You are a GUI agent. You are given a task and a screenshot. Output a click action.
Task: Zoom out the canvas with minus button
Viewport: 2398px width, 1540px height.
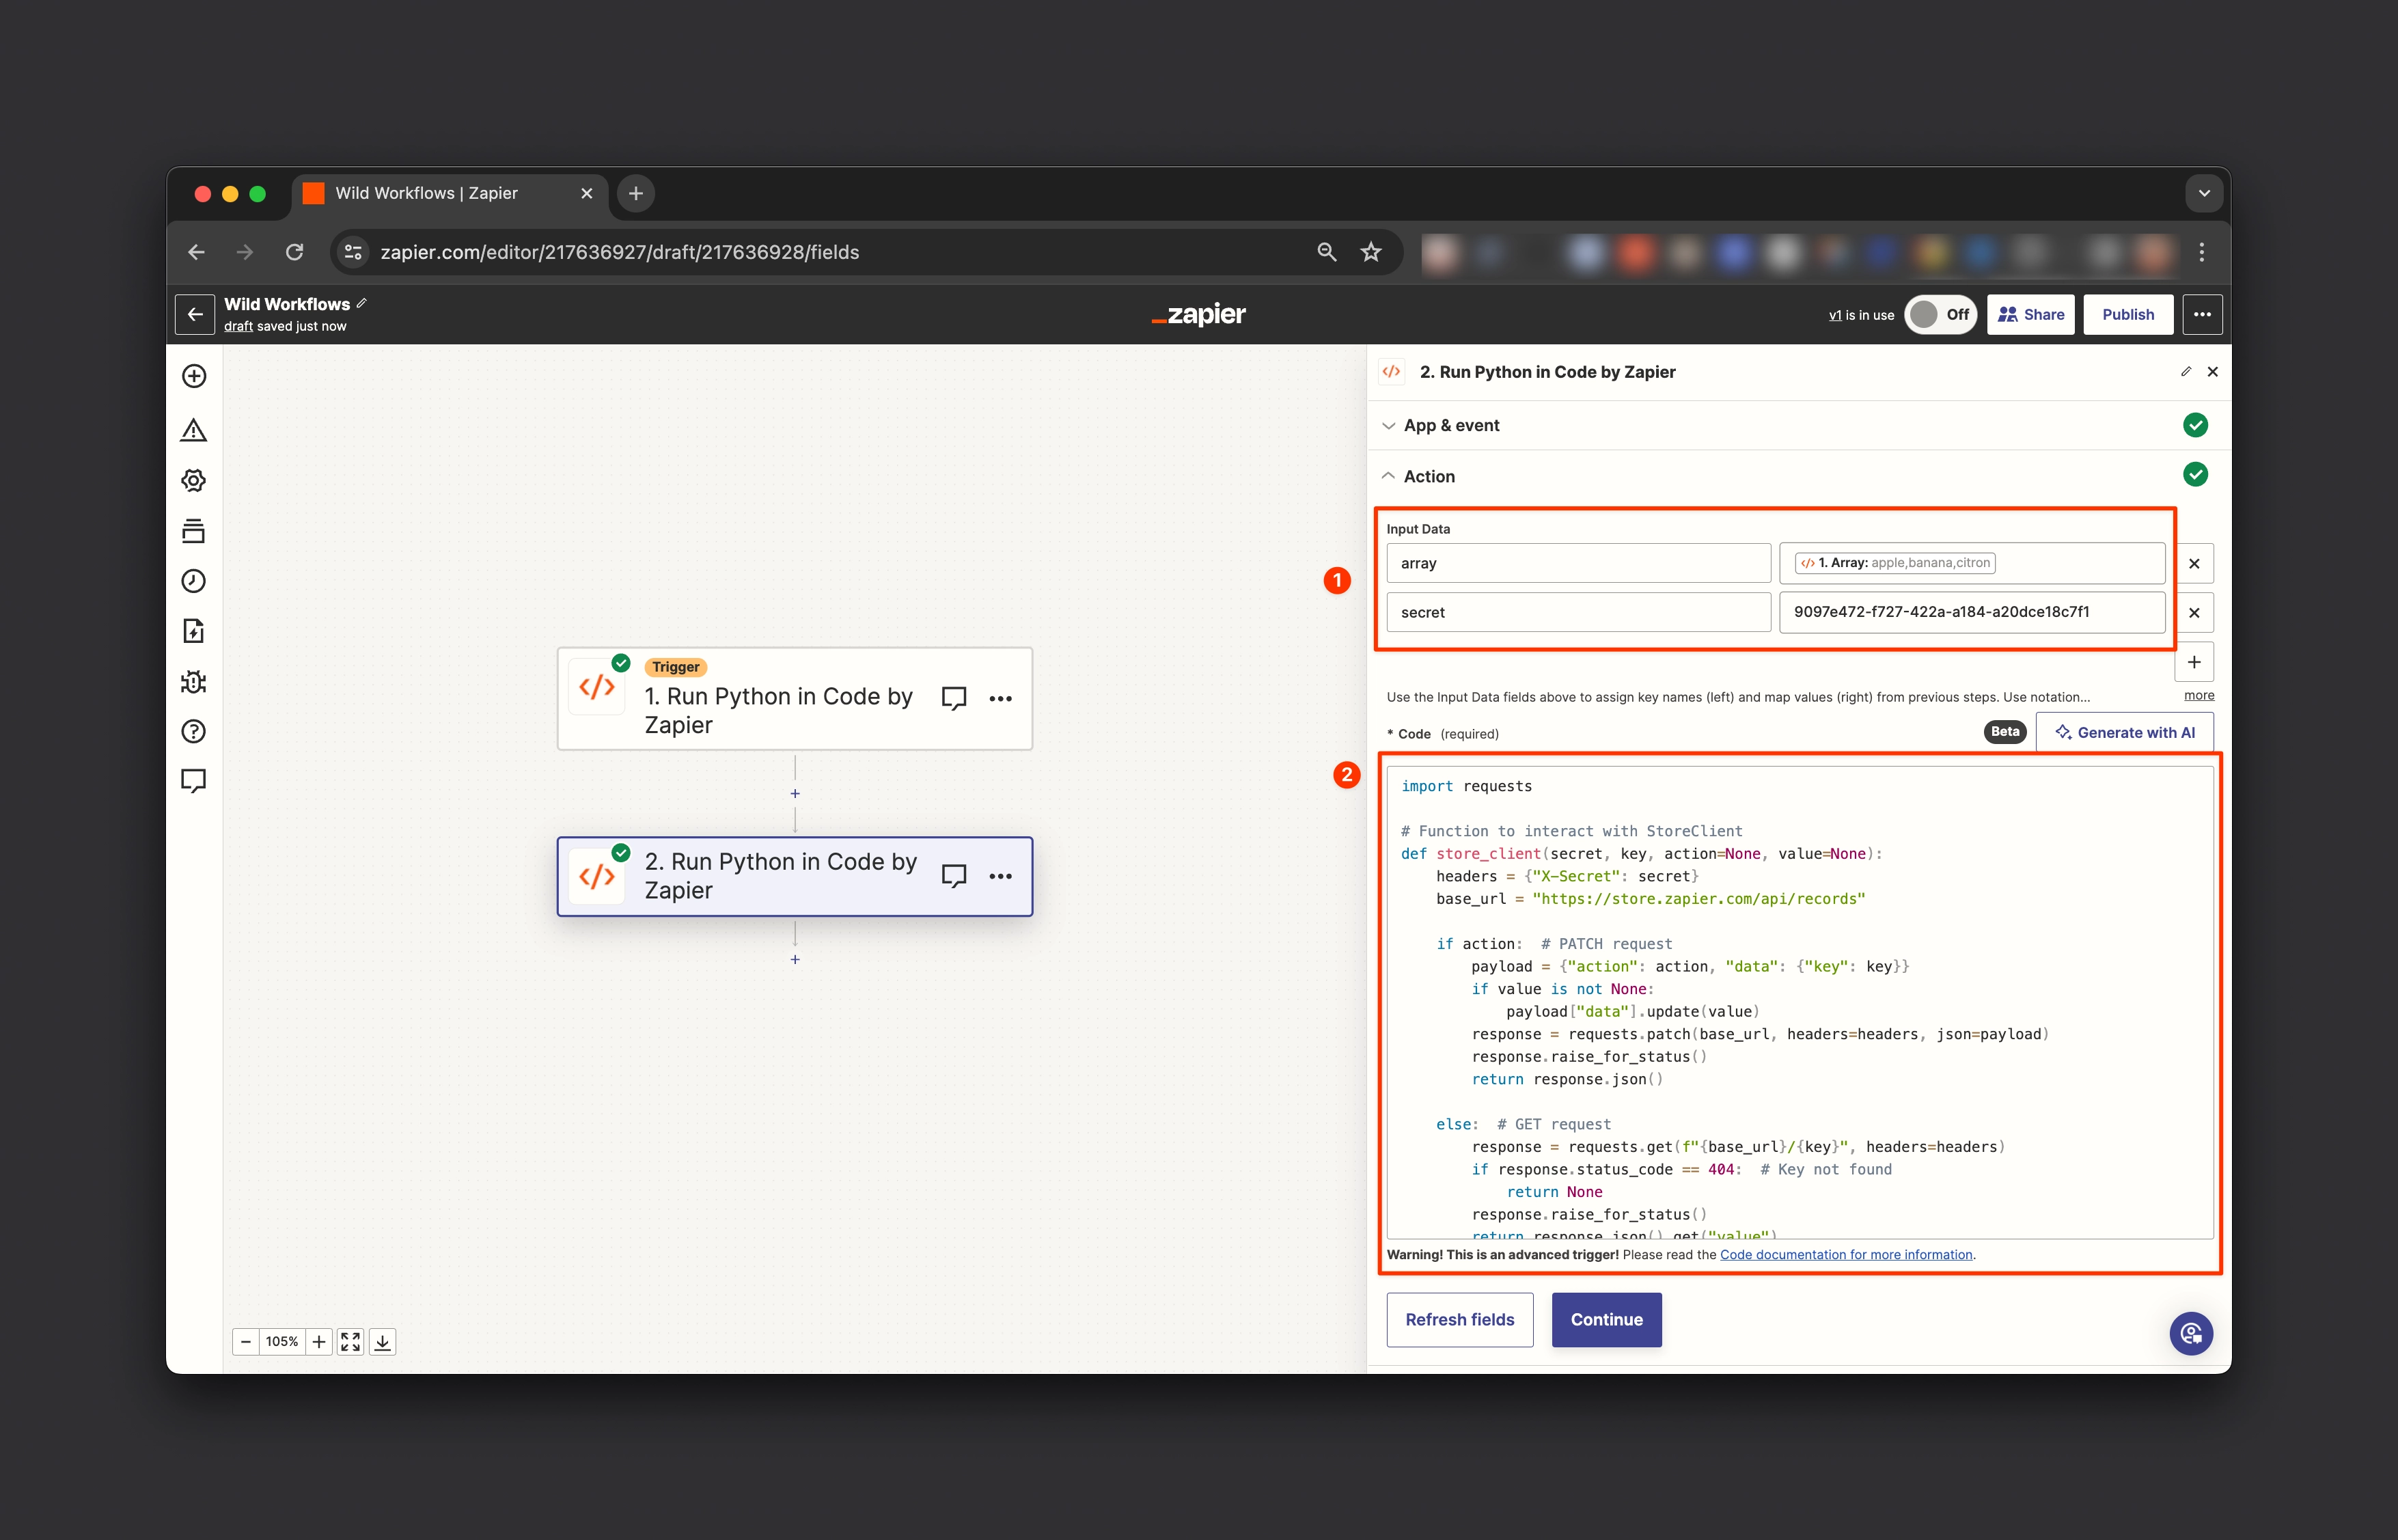point(246,1342)
